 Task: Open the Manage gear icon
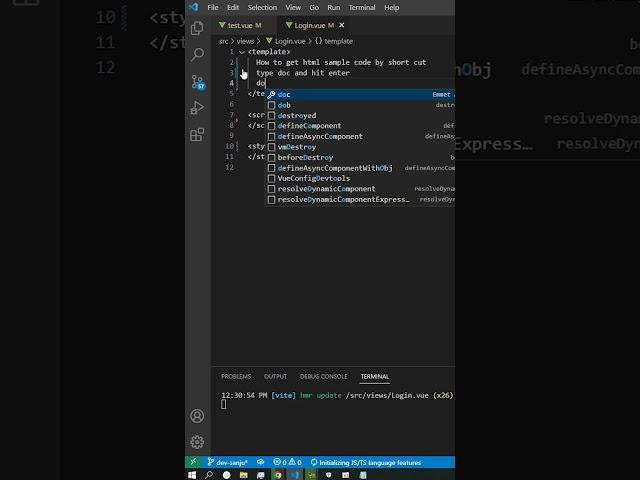(x=197, y=442)
